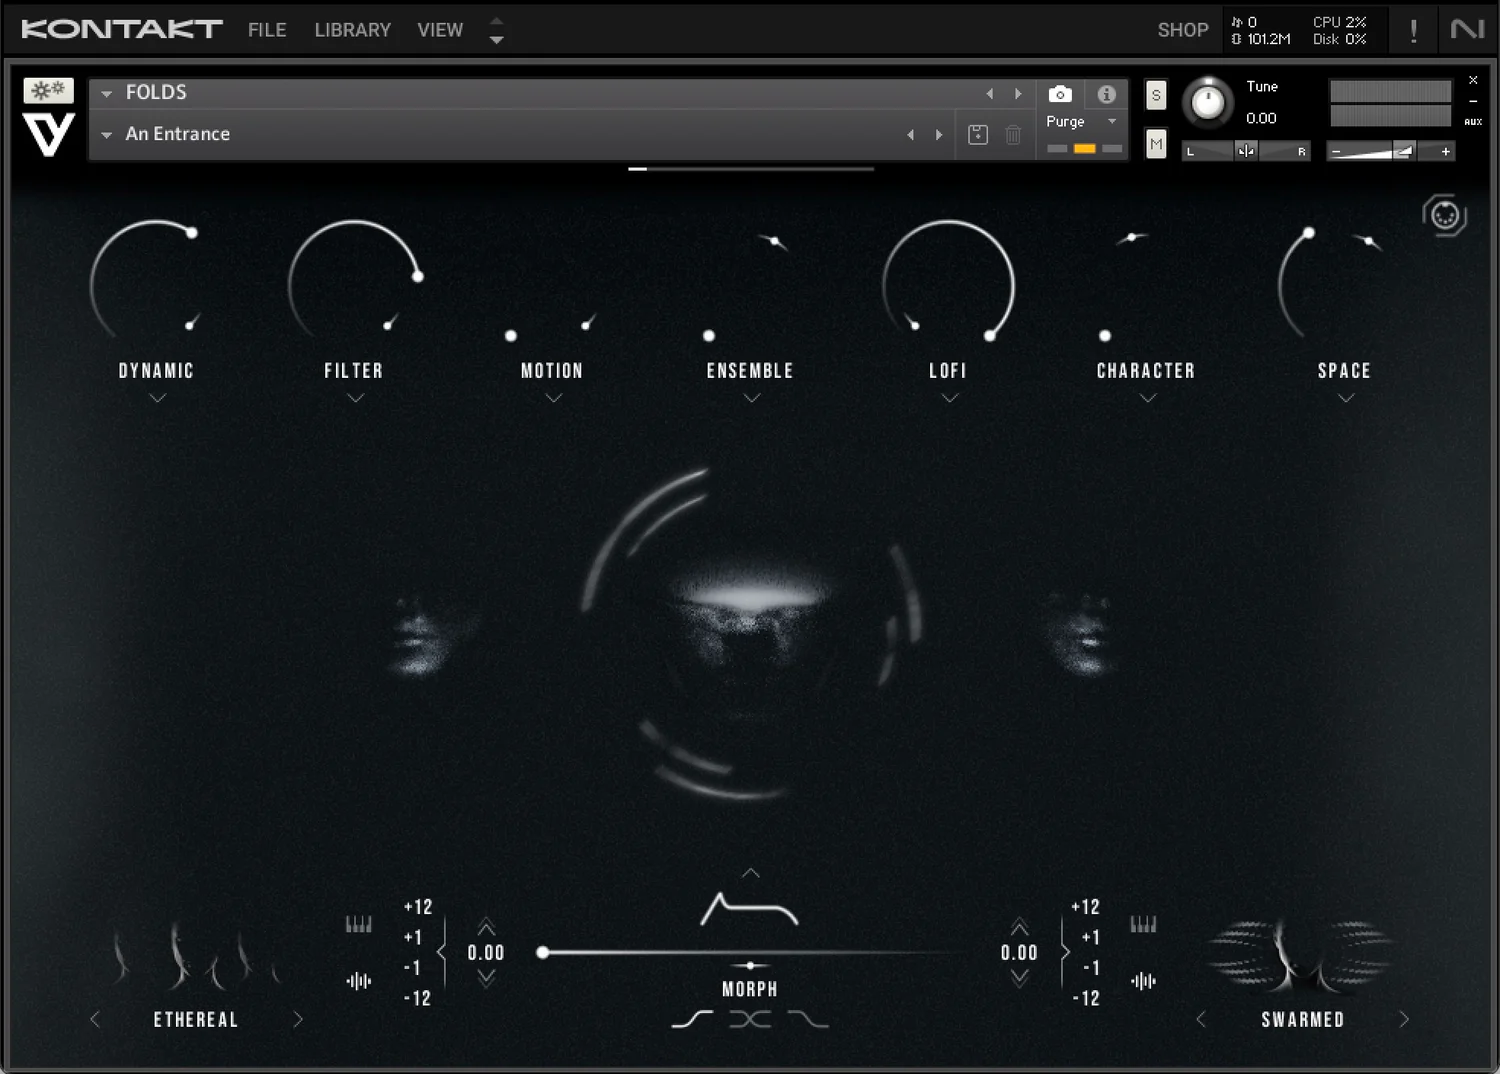Click the Native Instruments logo icon
The height and width of the screenshot is (1074, 1500).
[1465, 29]
